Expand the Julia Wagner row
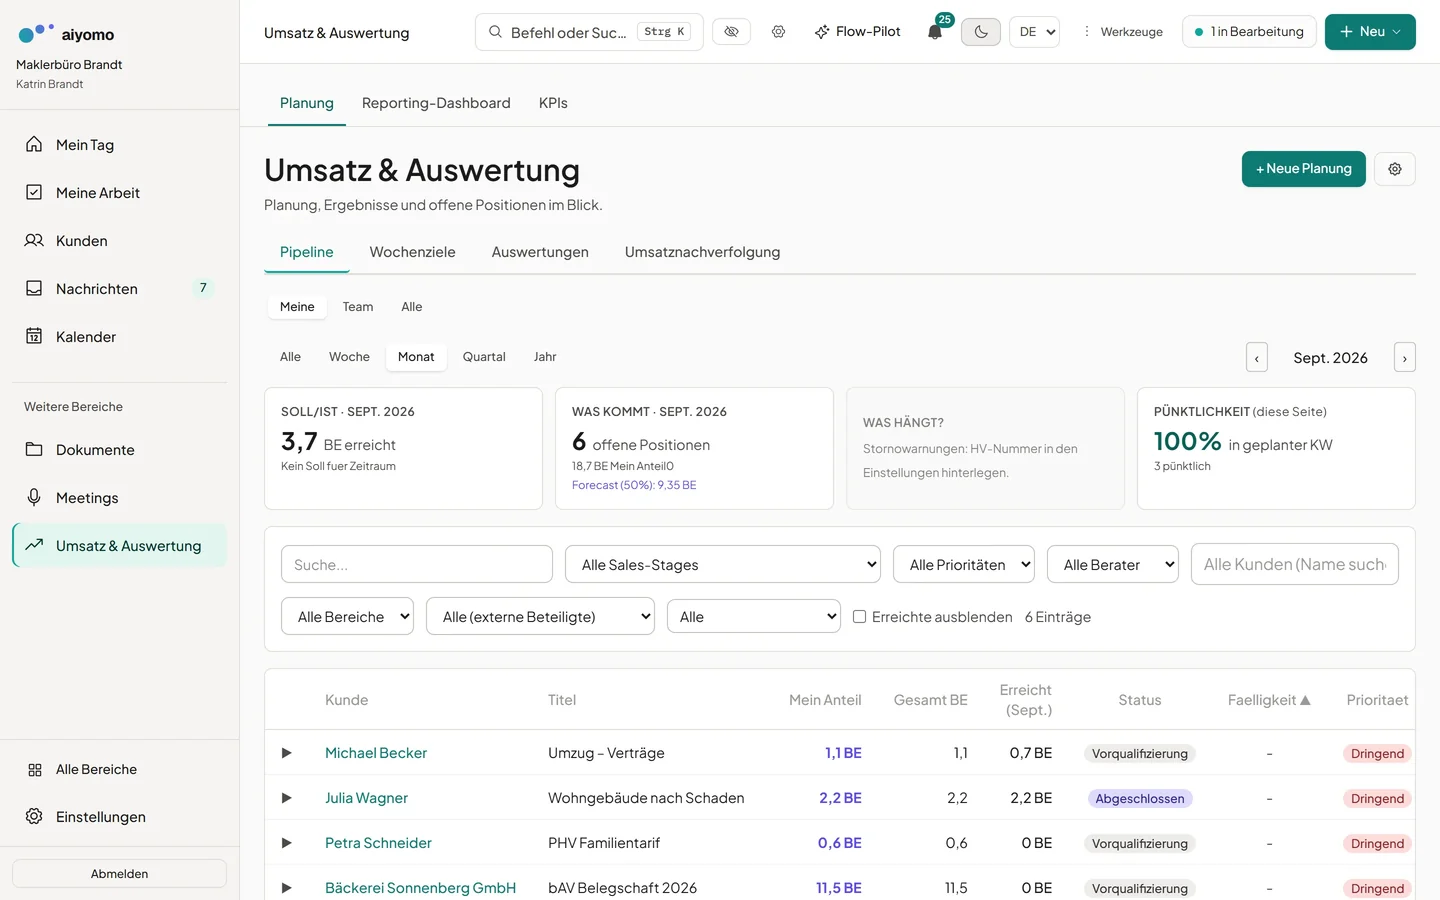Screen dimensions: 1440x900 (x=286, y=798)
